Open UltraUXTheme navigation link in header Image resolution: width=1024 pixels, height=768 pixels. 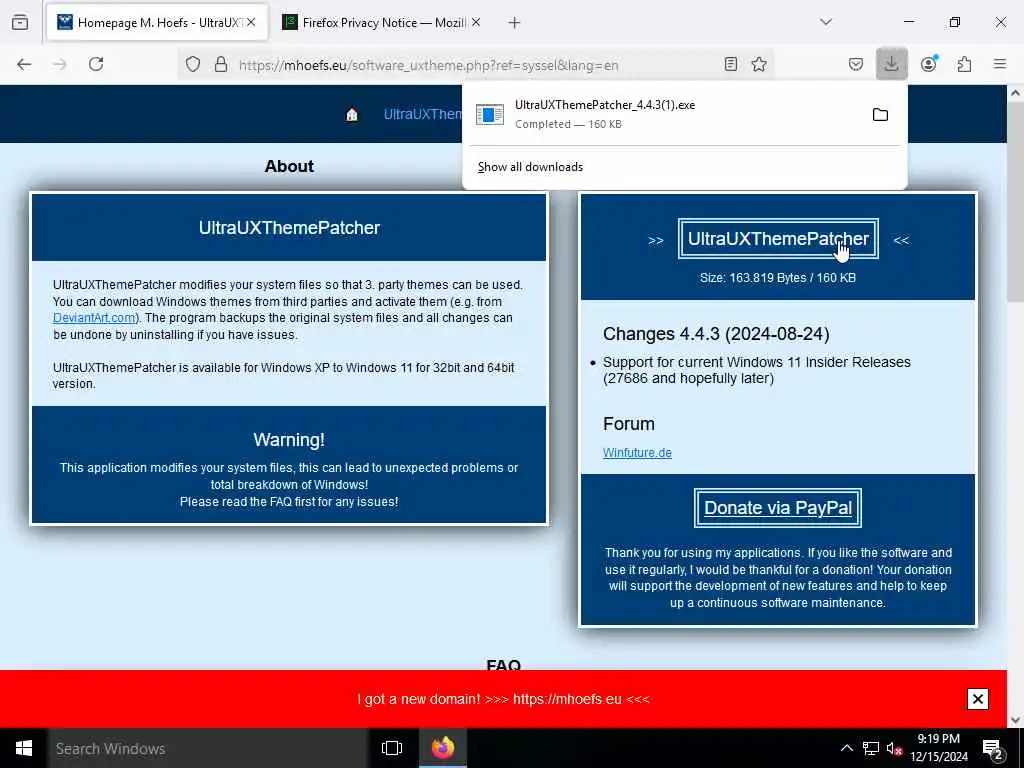[x=423, y=114]
